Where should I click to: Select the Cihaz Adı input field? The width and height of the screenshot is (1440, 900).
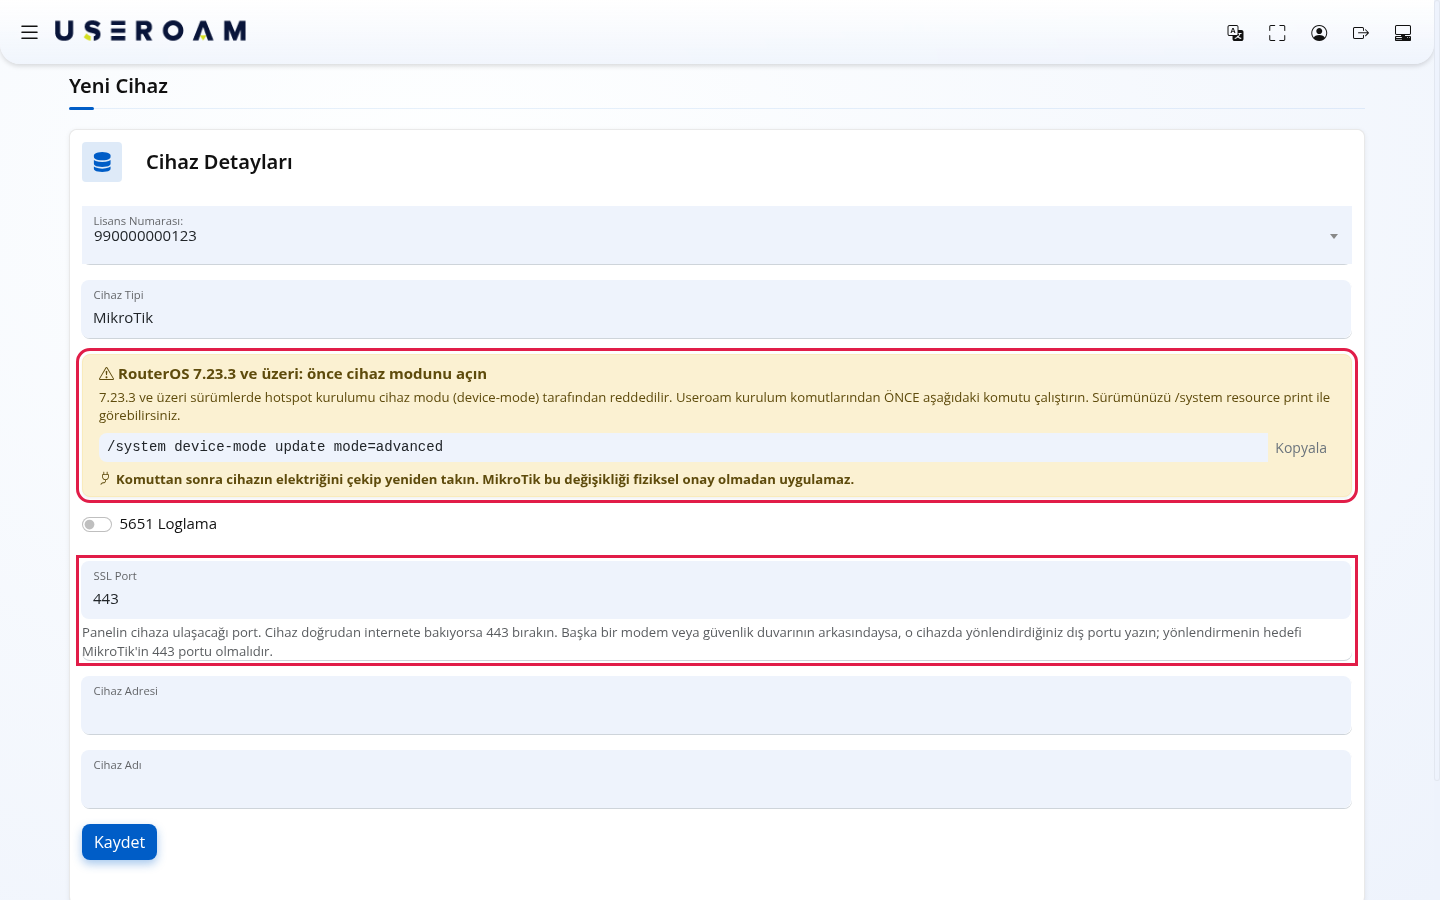pos(716,779)
